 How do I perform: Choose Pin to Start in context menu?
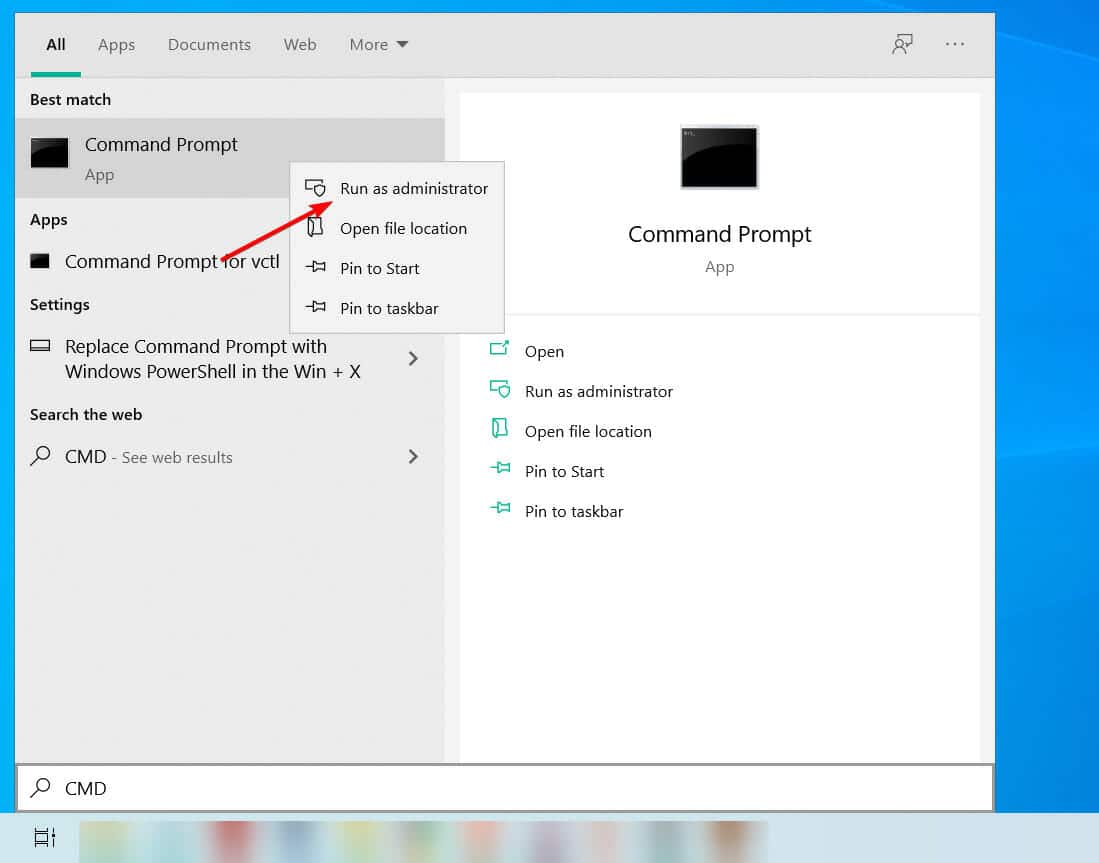point(397,269)
